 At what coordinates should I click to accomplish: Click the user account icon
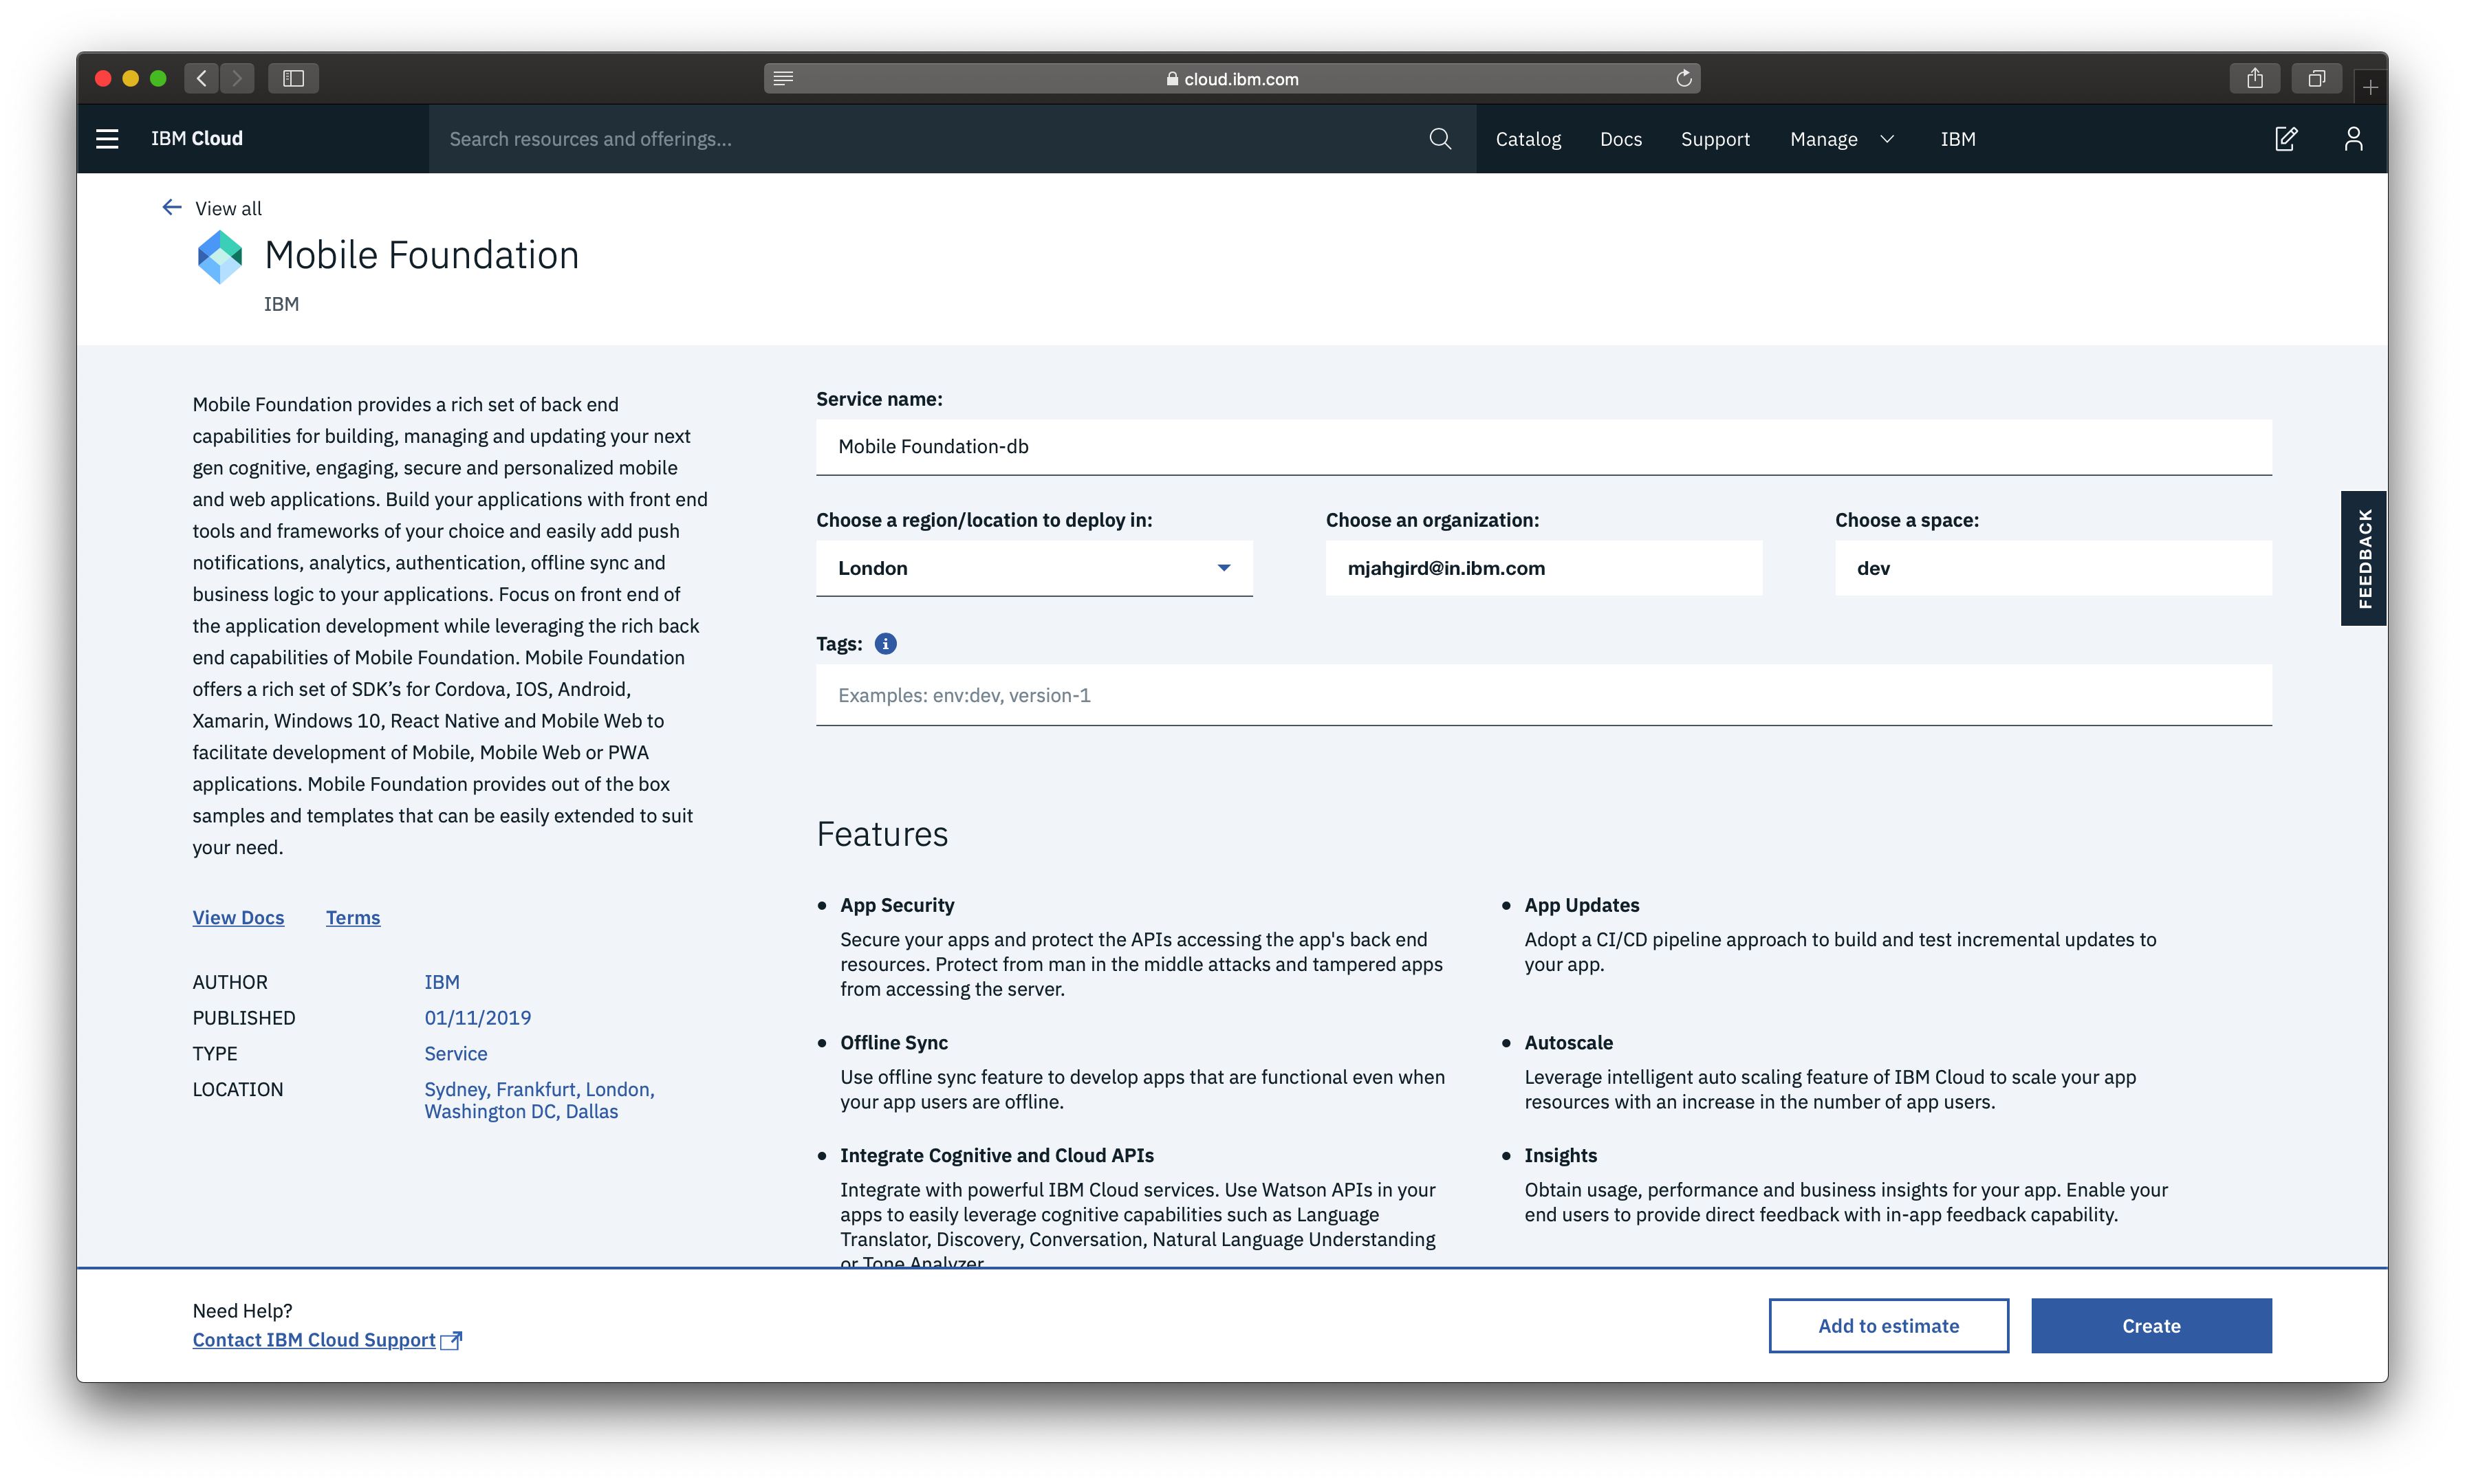point(2352,139)
